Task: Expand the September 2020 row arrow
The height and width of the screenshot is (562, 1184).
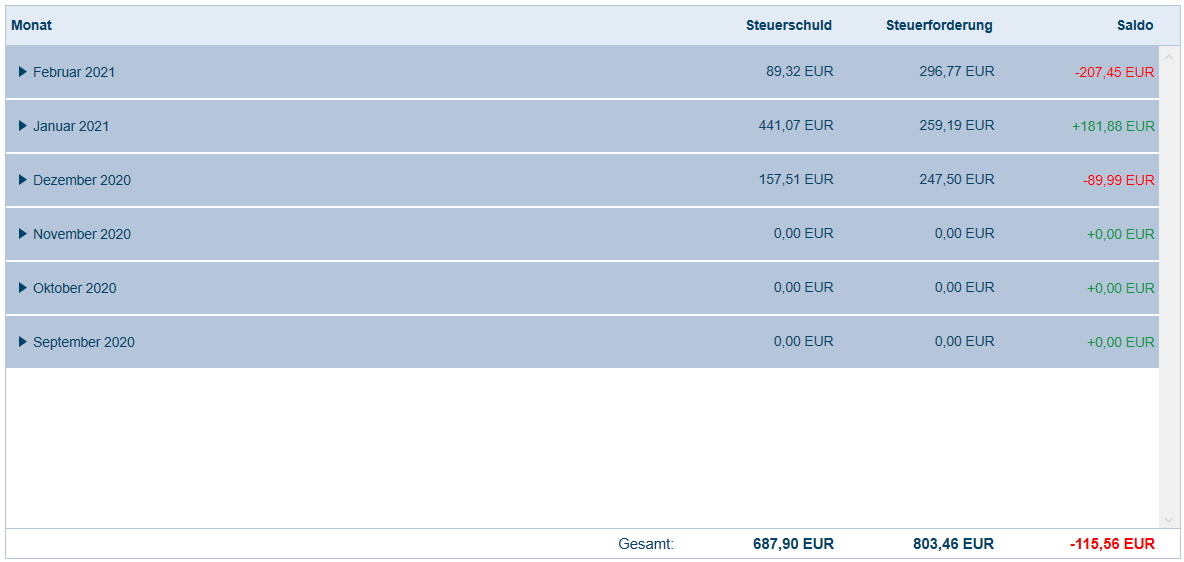Action: (x=23, y=342)
